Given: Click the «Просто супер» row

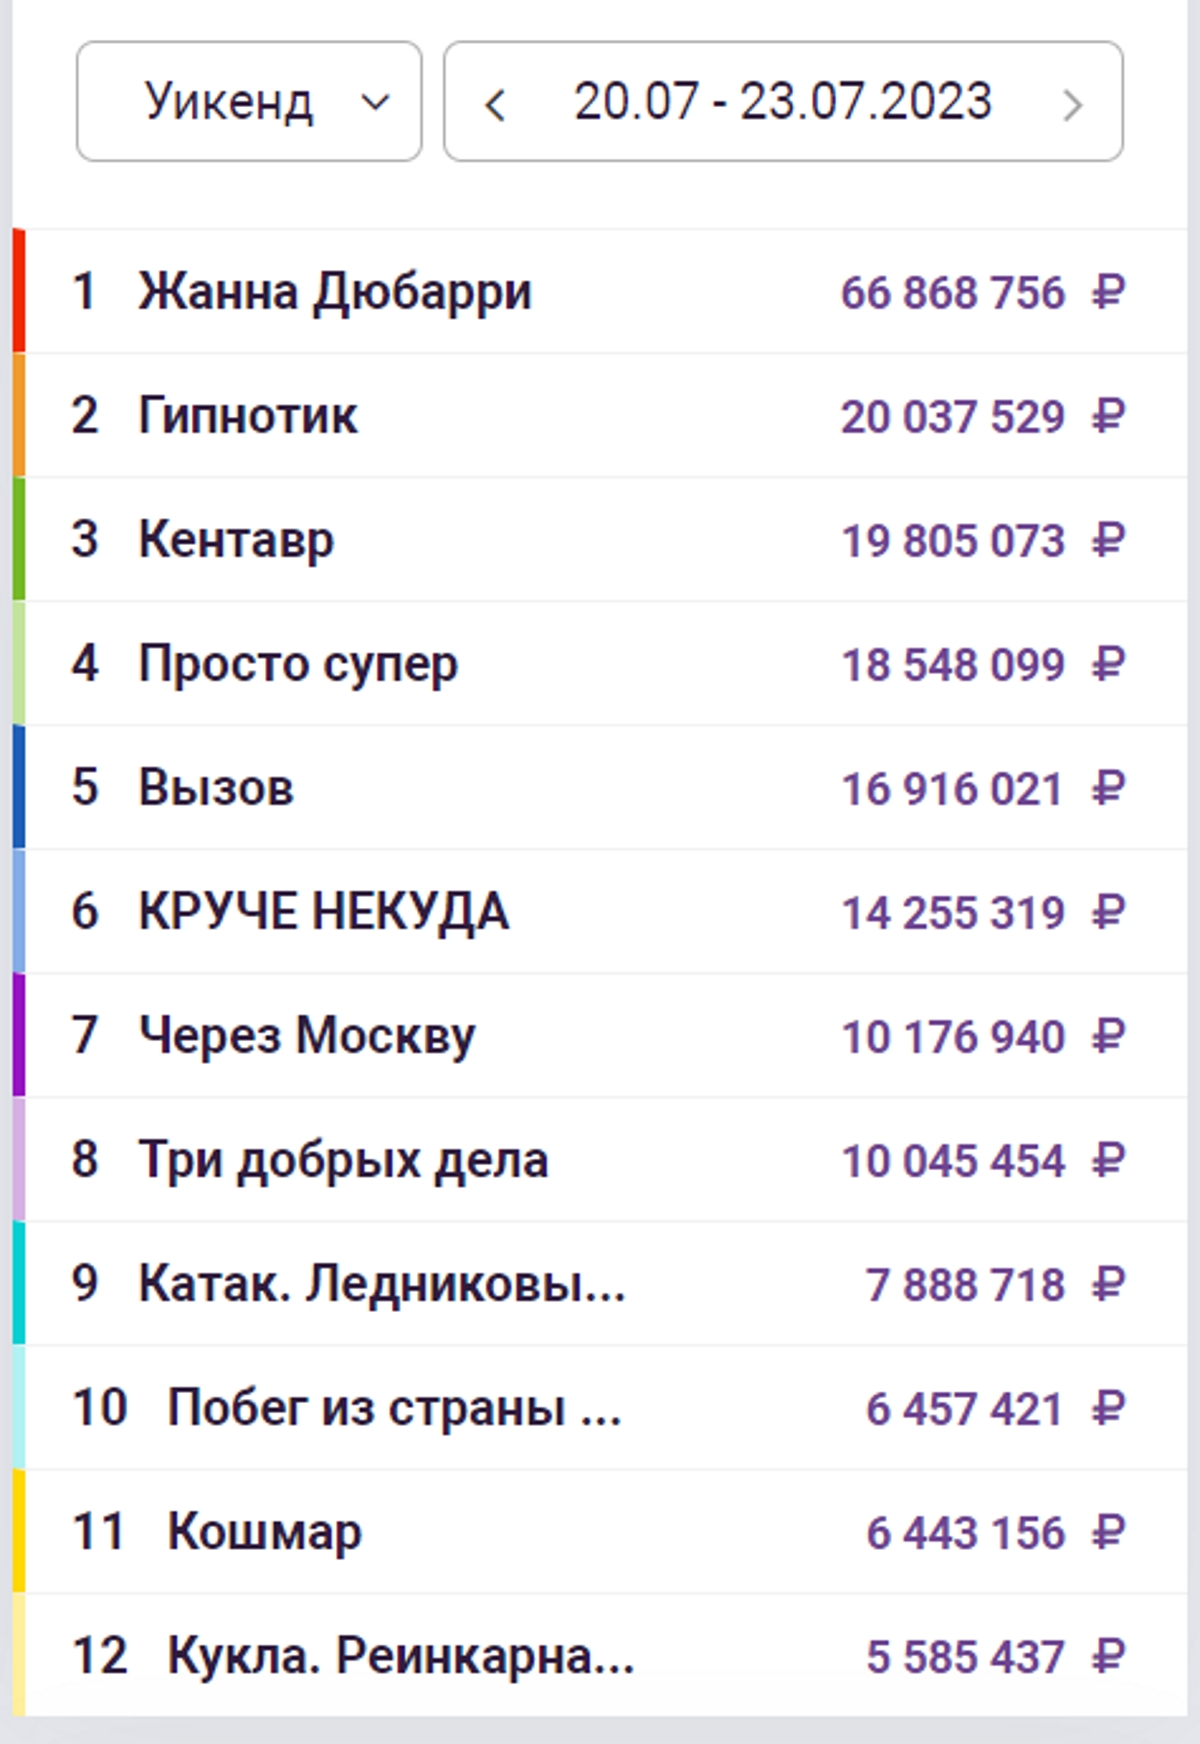Looking at the screenshot, I should pos(298,663).
